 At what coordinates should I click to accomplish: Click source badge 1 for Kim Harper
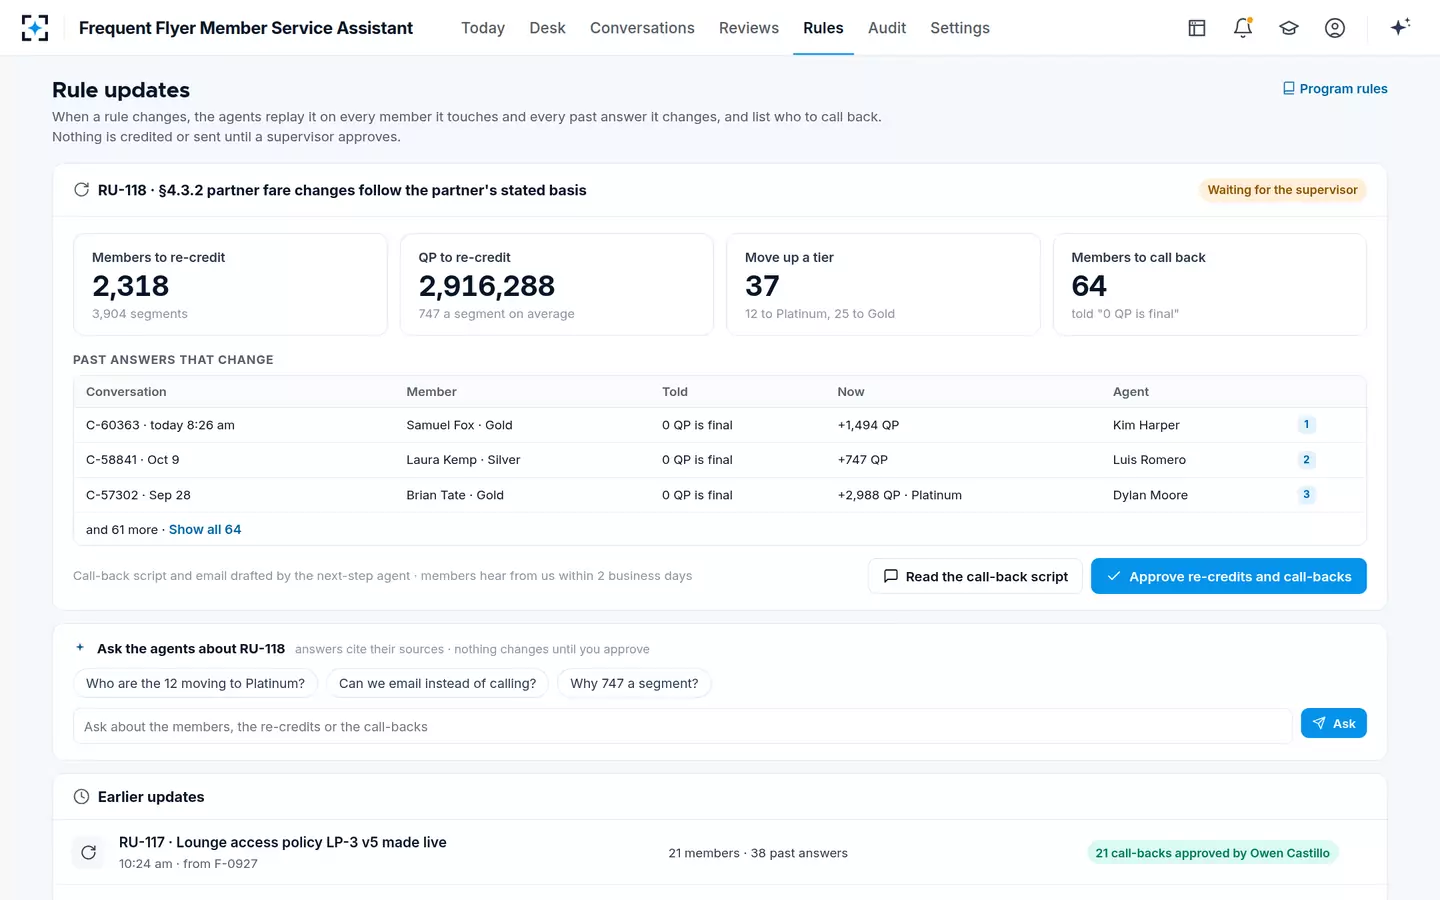coord(1306,425)
